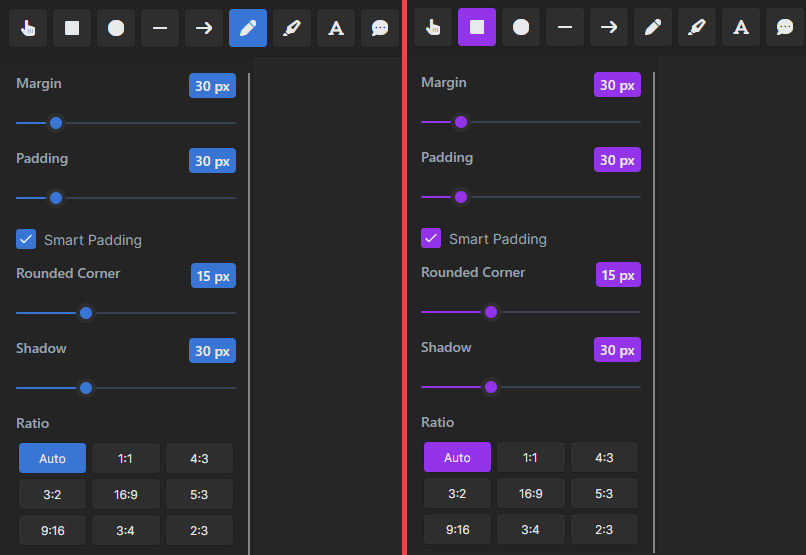The height and width of the screenshot is (555, 806).
Task: Choose 3:4 ratio in the blue panel
Action: pos(126,530)
